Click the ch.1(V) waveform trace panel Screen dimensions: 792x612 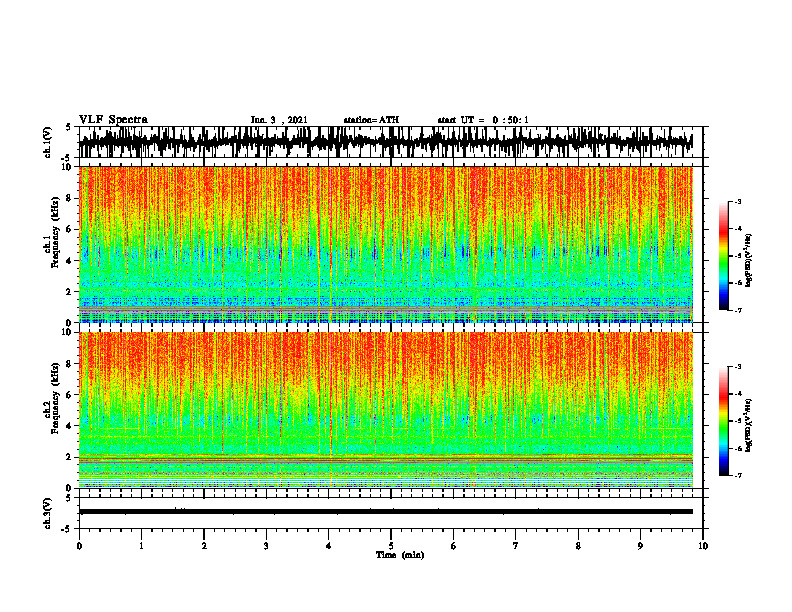390,142
